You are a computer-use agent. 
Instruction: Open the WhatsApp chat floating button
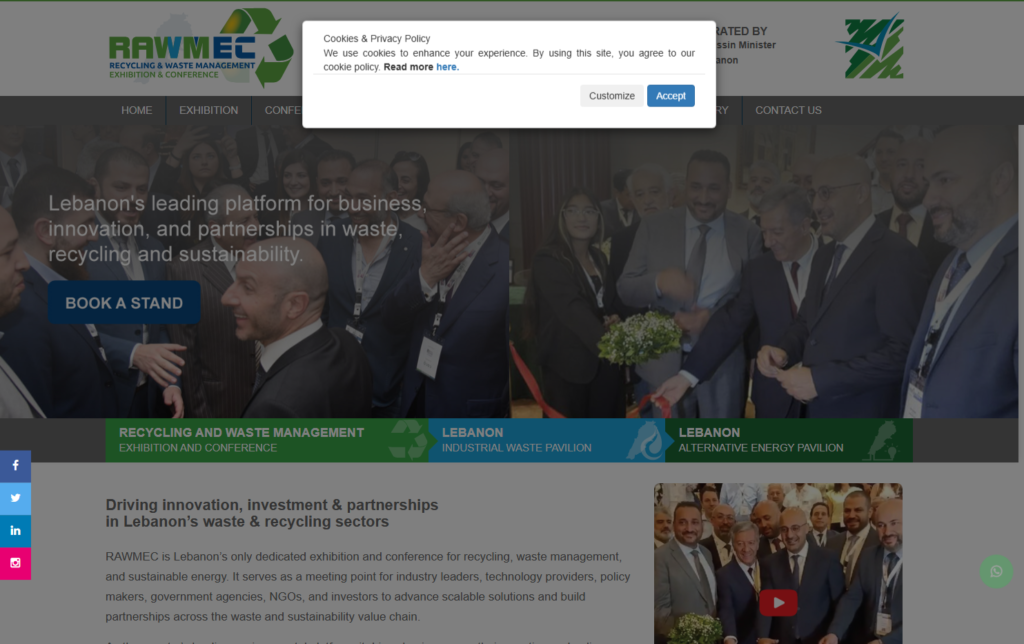(996, 572)
